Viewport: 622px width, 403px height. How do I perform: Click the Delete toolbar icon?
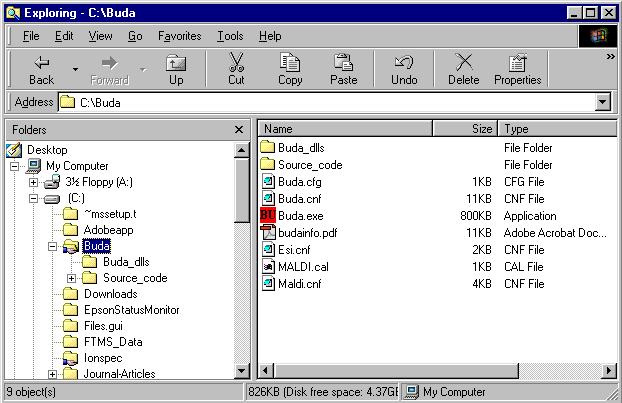coord(463,63)
